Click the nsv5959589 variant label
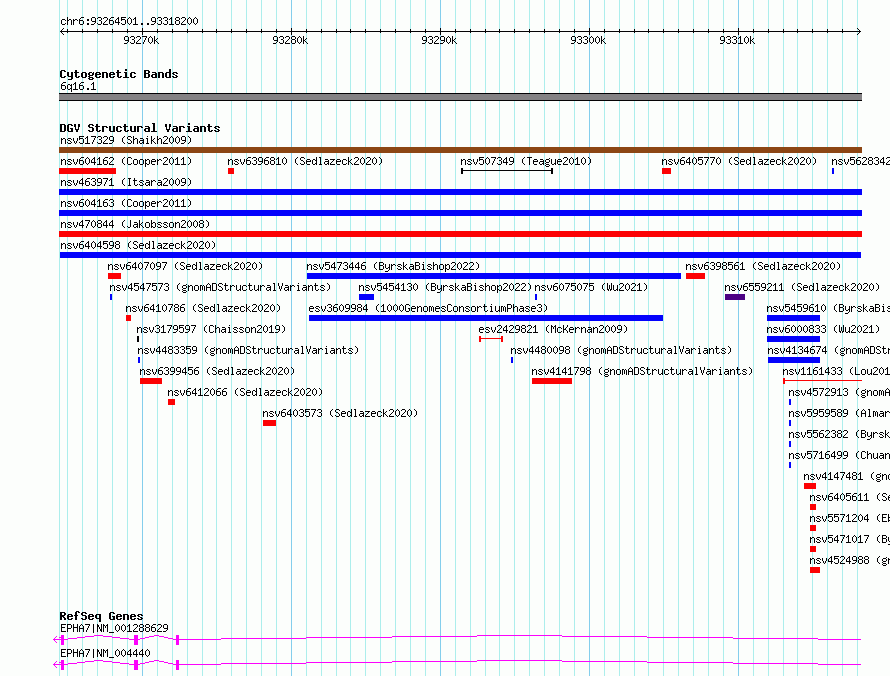 click(839, 413)
